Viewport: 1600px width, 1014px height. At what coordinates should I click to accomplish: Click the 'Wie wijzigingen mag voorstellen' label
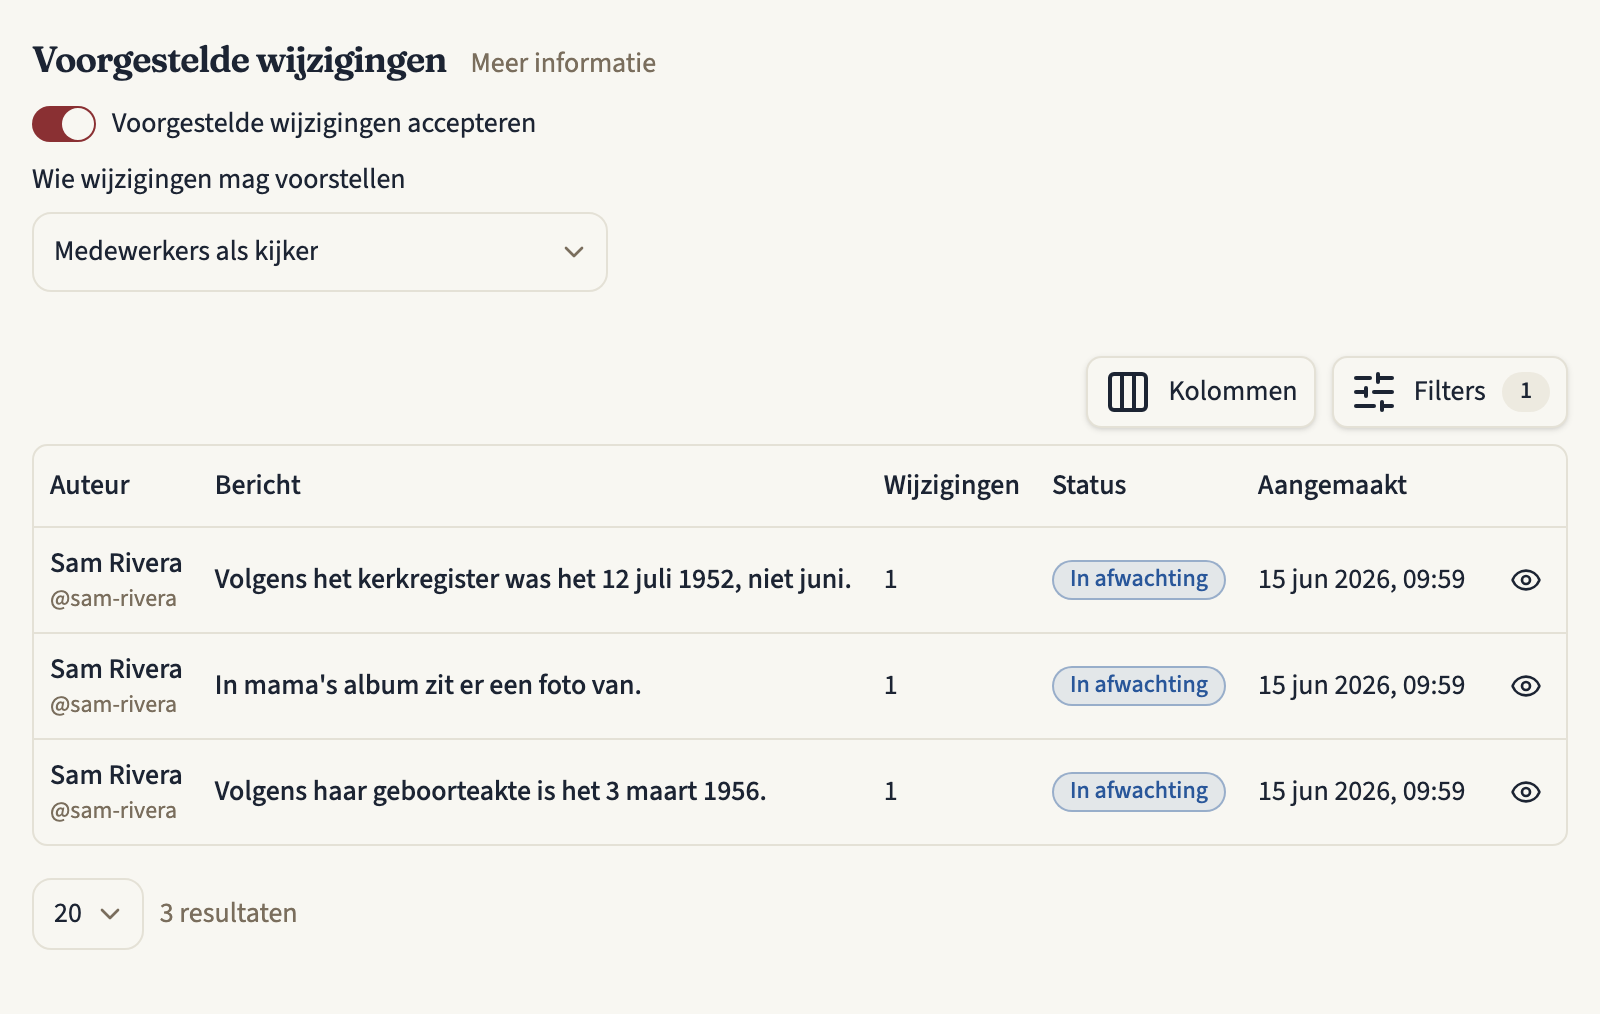(x=218, y=180)
